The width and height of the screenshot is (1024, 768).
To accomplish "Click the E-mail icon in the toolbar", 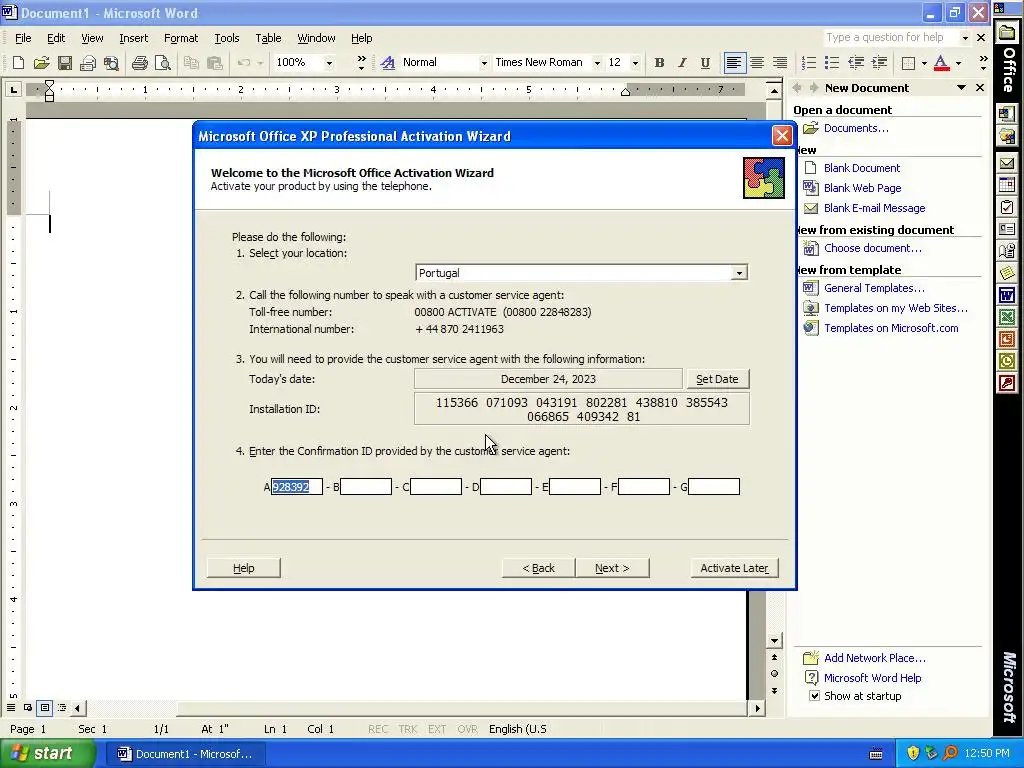I will click(88, 63).
